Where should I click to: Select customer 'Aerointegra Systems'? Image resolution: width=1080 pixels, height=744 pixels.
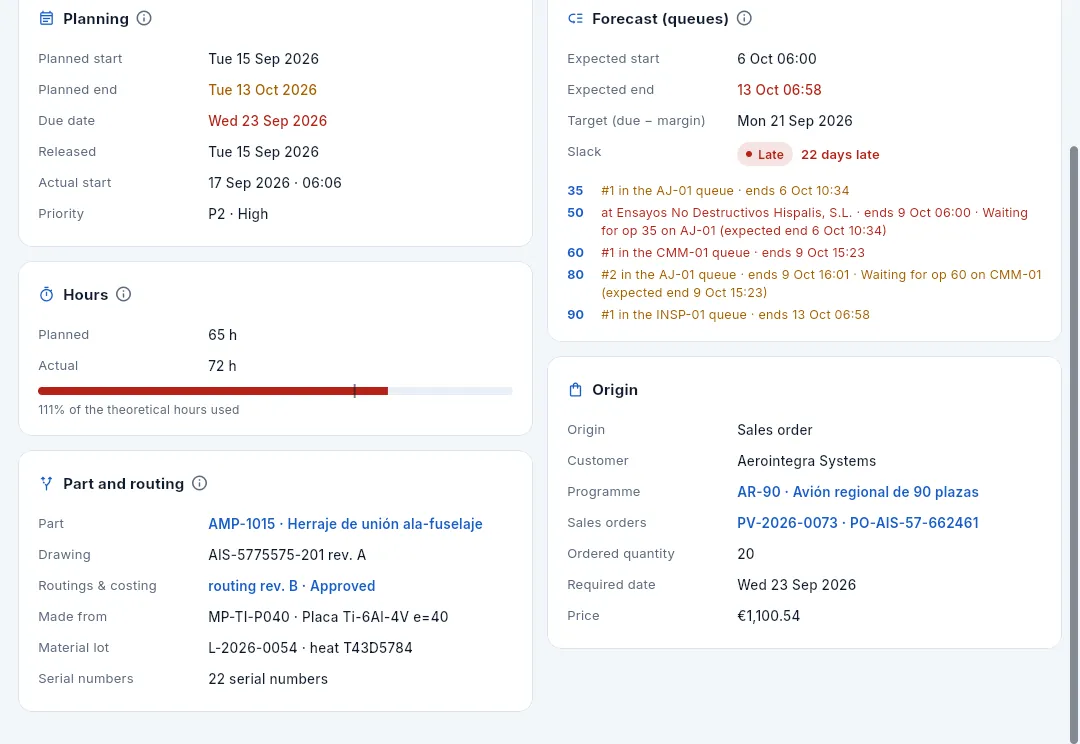[806, 461]
